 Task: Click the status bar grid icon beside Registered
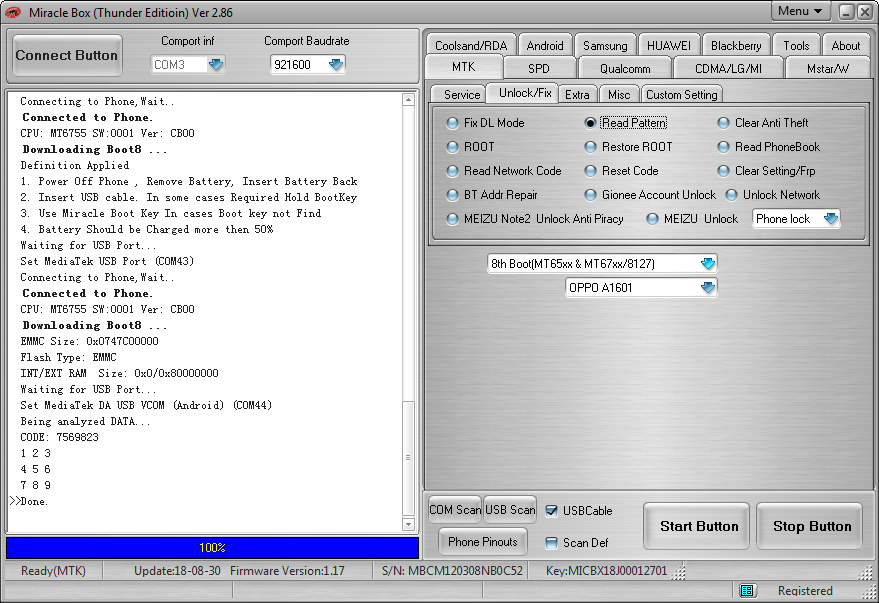click(747, 590)
